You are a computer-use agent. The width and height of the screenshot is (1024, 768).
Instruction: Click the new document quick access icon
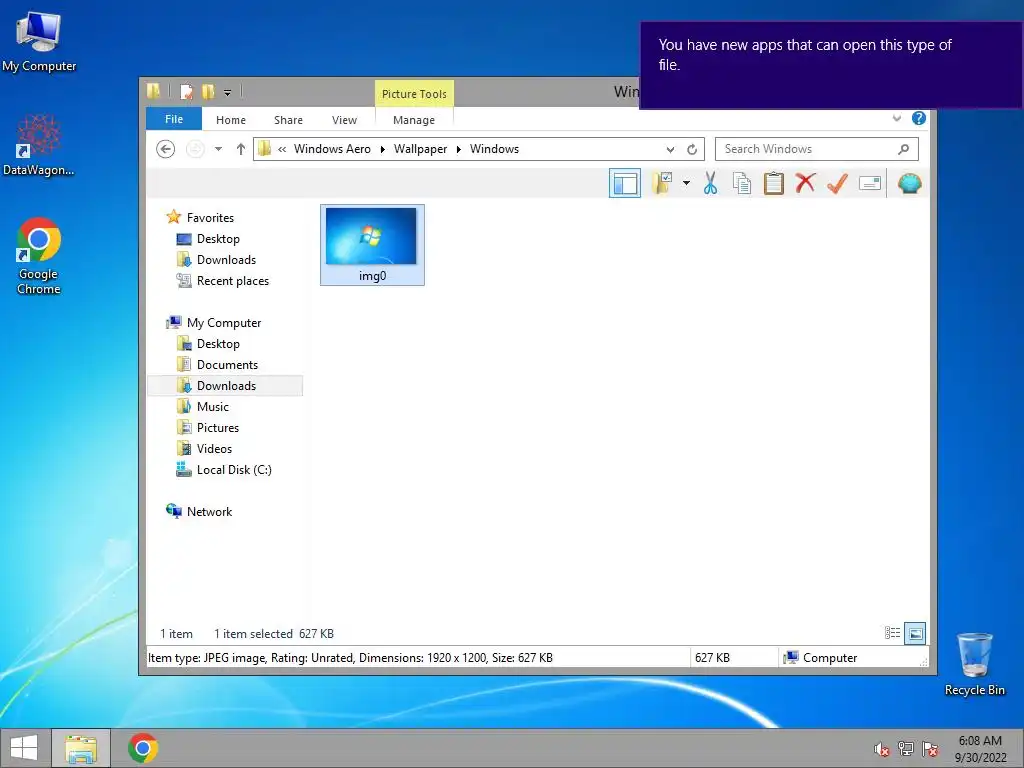186,92
